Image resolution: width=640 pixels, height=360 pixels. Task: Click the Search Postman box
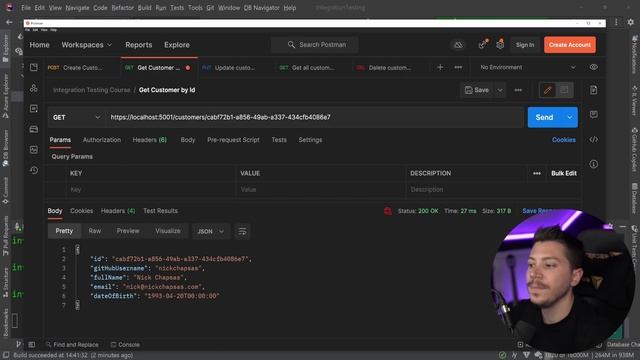(315, 45)
